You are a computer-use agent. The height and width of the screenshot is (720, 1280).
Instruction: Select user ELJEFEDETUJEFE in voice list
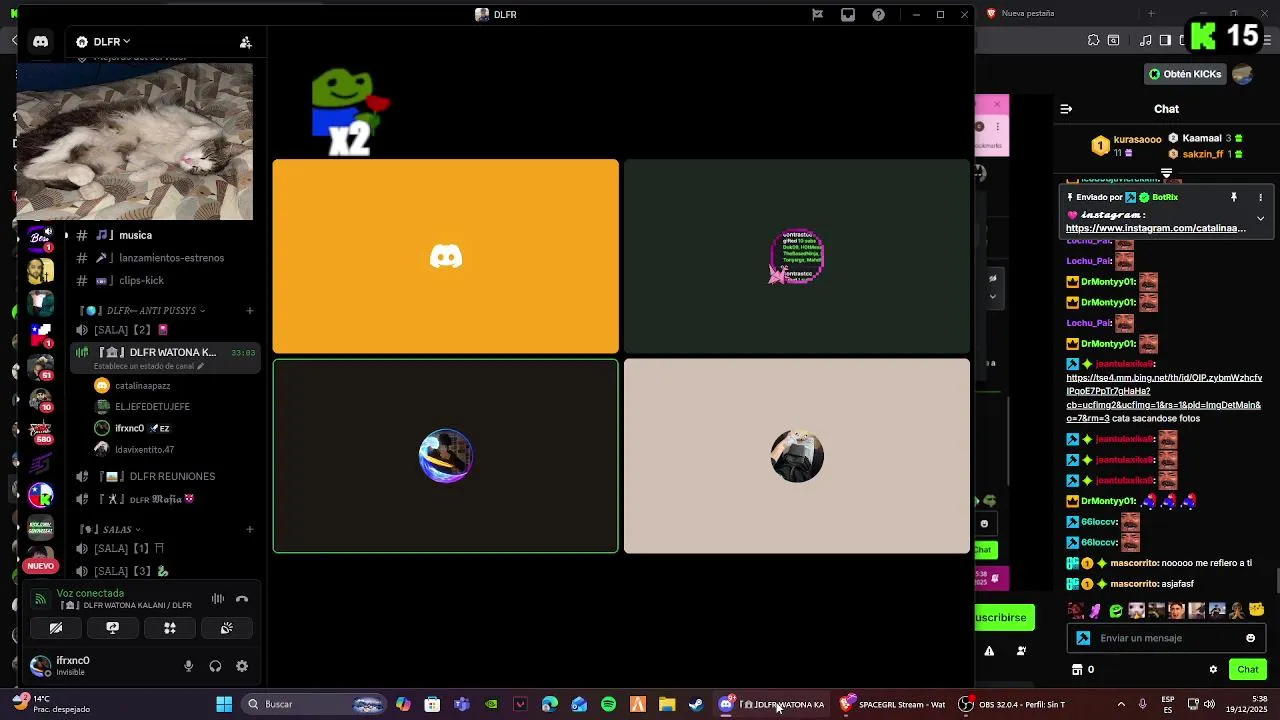[152, 407]
